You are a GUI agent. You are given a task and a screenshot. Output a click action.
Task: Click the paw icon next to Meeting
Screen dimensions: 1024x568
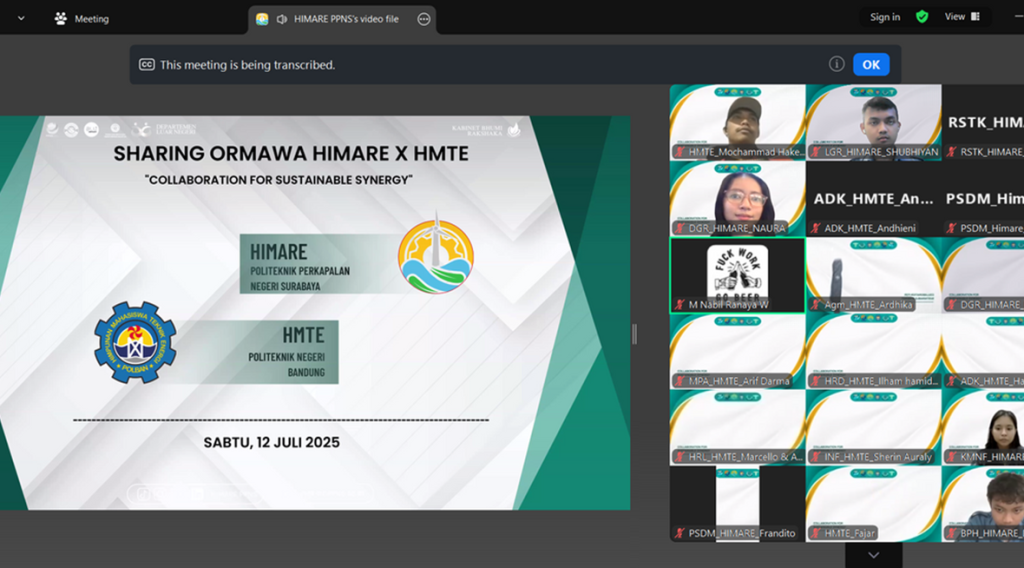pyautogui.click(x=61, y=19)
